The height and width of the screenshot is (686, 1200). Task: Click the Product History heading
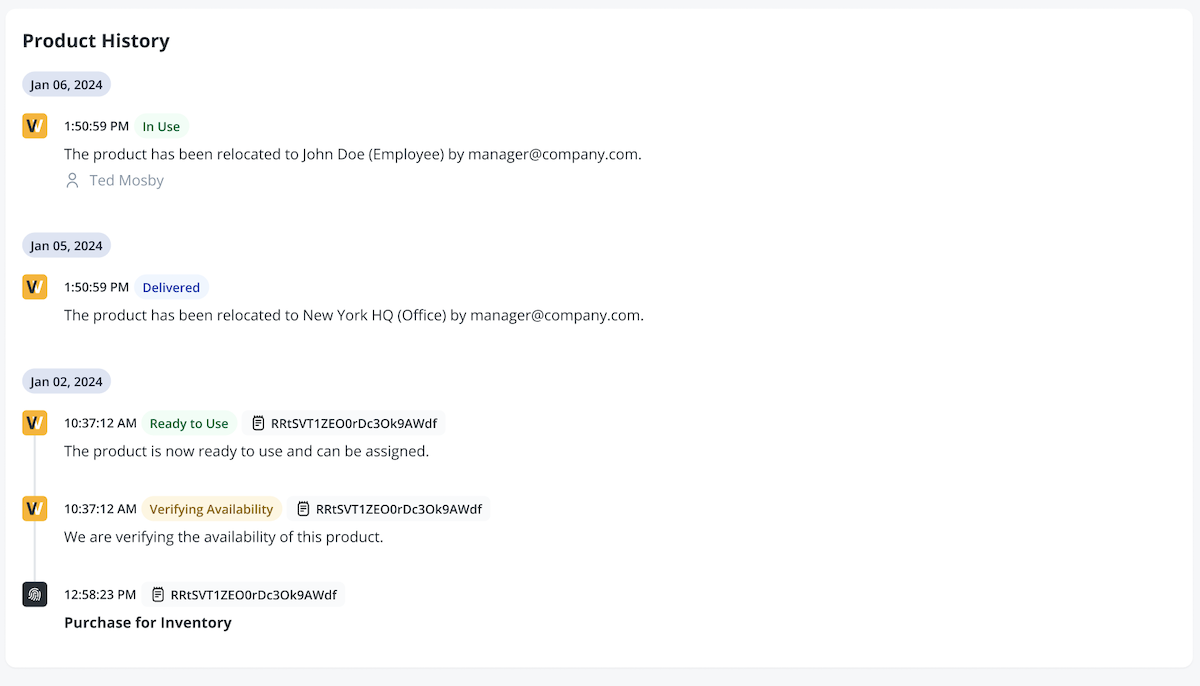96,41
